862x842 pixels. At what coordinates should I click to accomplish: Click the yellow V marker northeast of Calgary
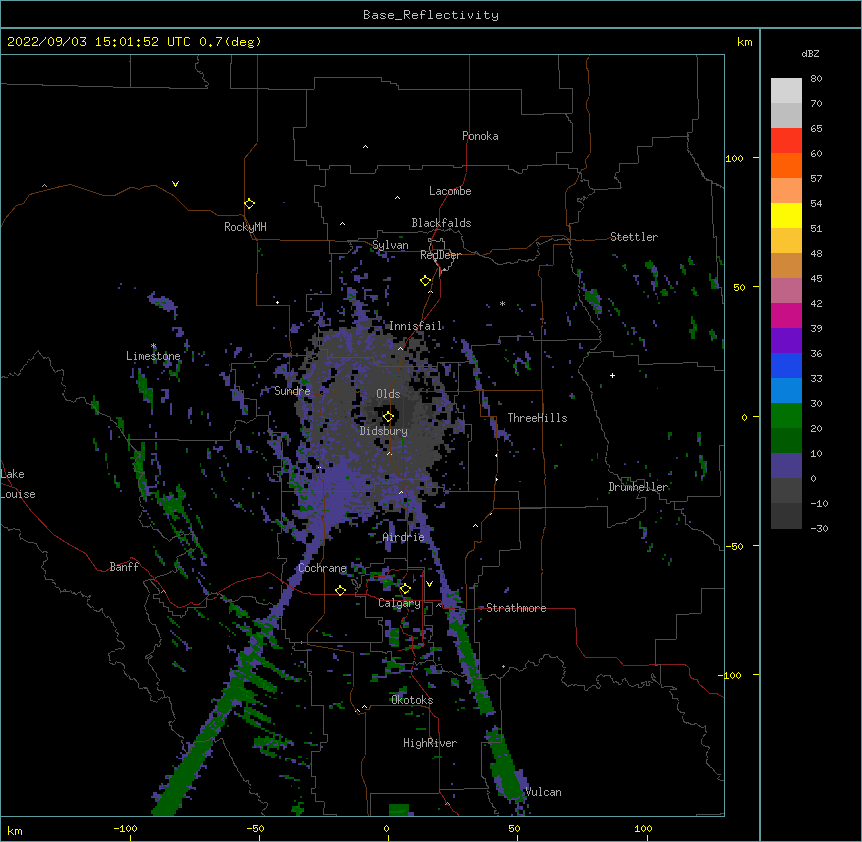[429, 584]
